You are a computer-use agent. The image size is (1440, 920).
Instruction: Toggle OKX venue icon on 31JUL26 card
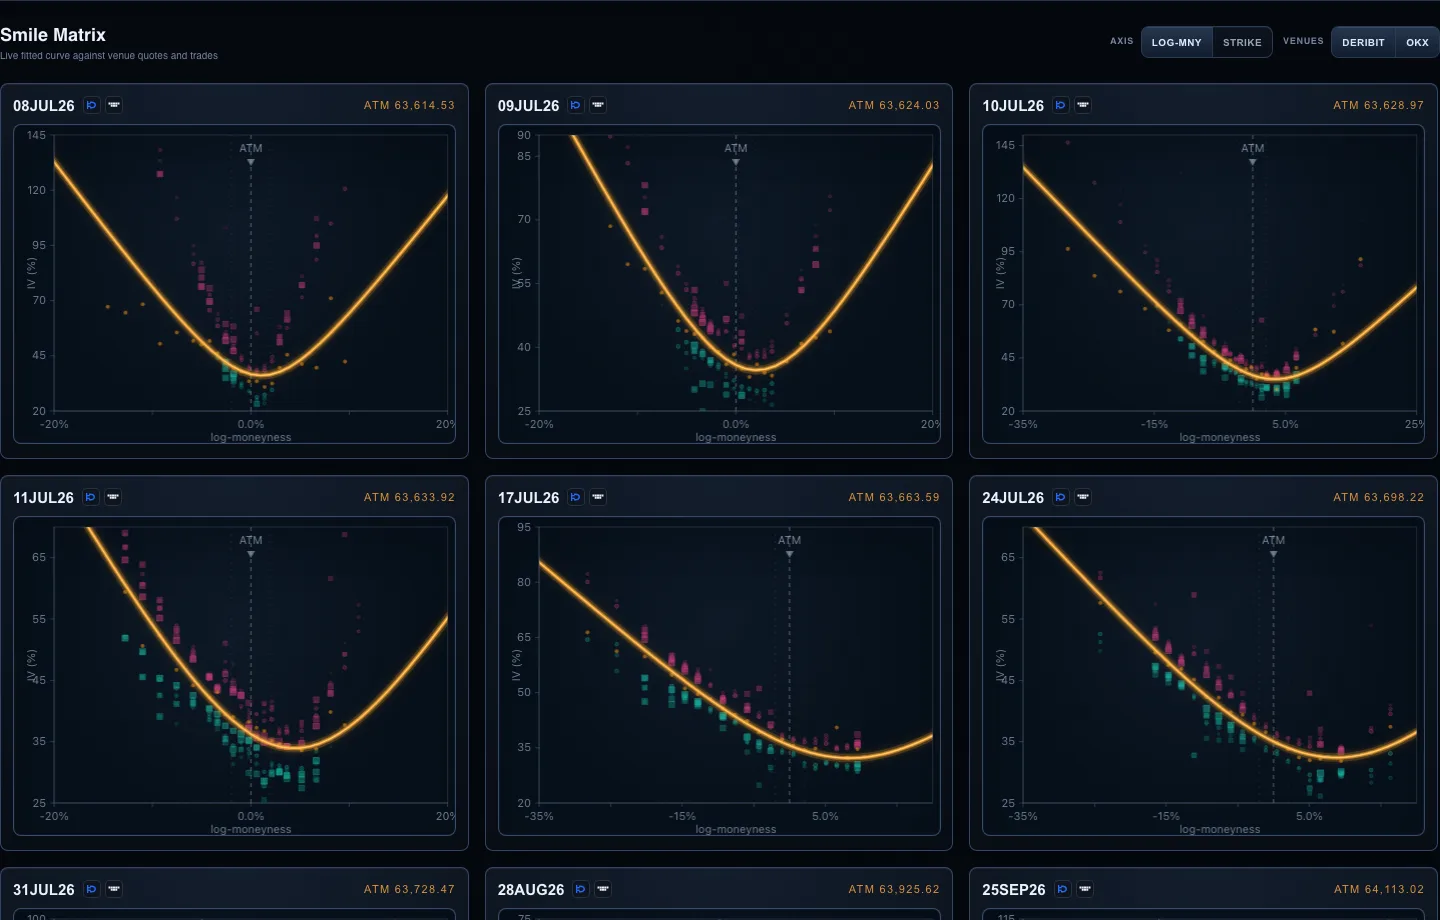click(x=114, y=889)
